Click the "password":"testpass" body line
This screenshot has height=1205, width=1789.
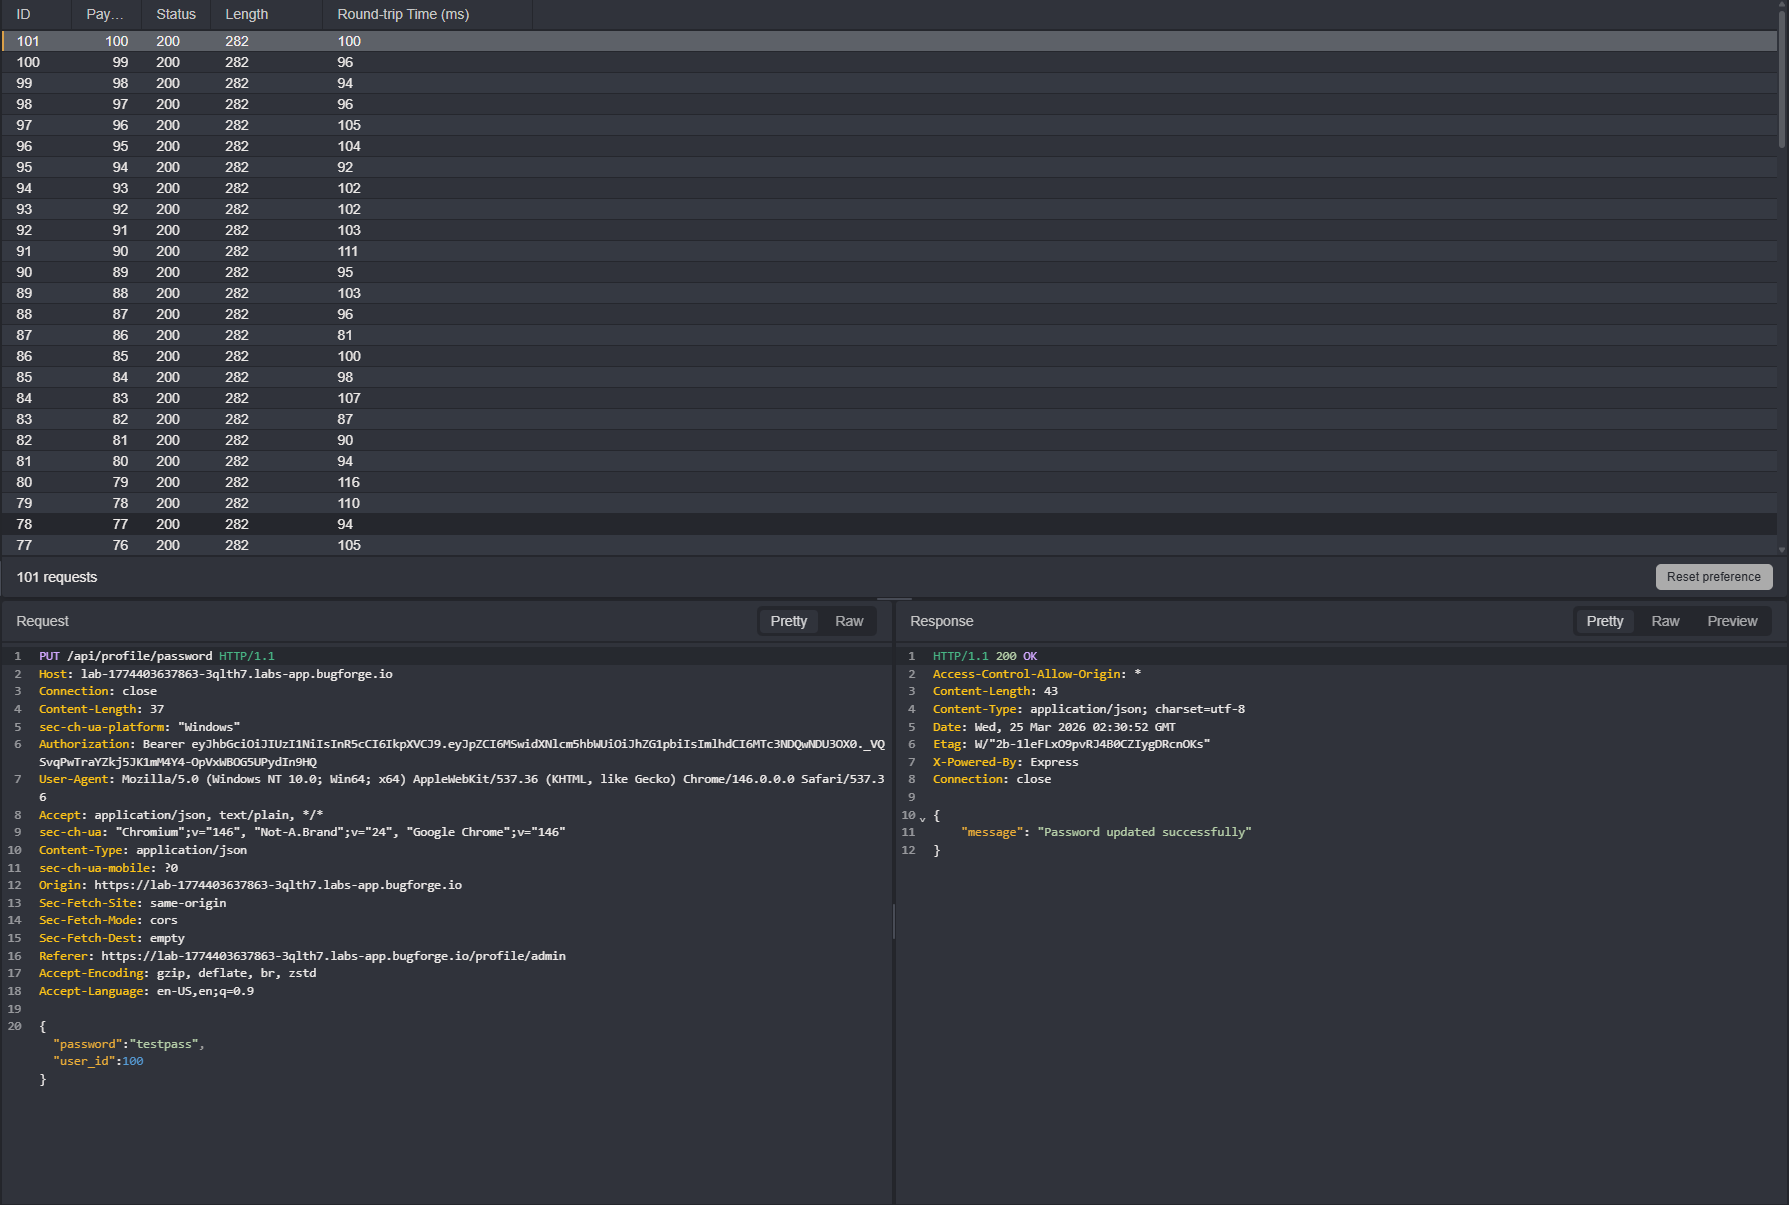coord(128,1044)
